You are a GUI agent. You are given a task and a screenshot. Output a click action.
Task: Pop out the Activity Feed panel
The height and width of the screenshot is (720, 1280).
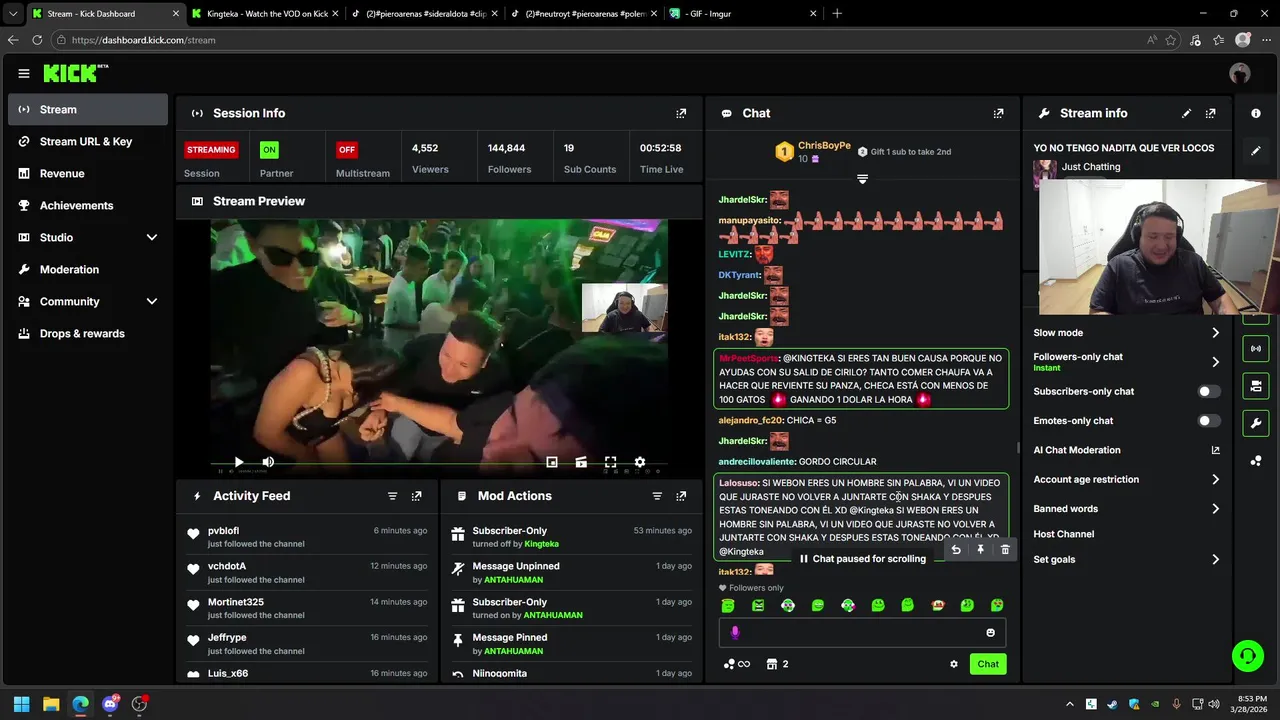pos(417,496)
